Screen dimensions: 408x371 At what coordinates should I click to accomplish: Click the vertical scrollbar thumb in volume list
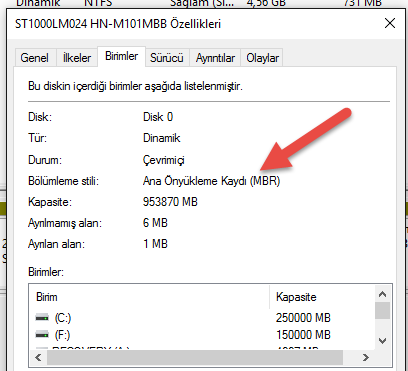click(x=382, y=311)
